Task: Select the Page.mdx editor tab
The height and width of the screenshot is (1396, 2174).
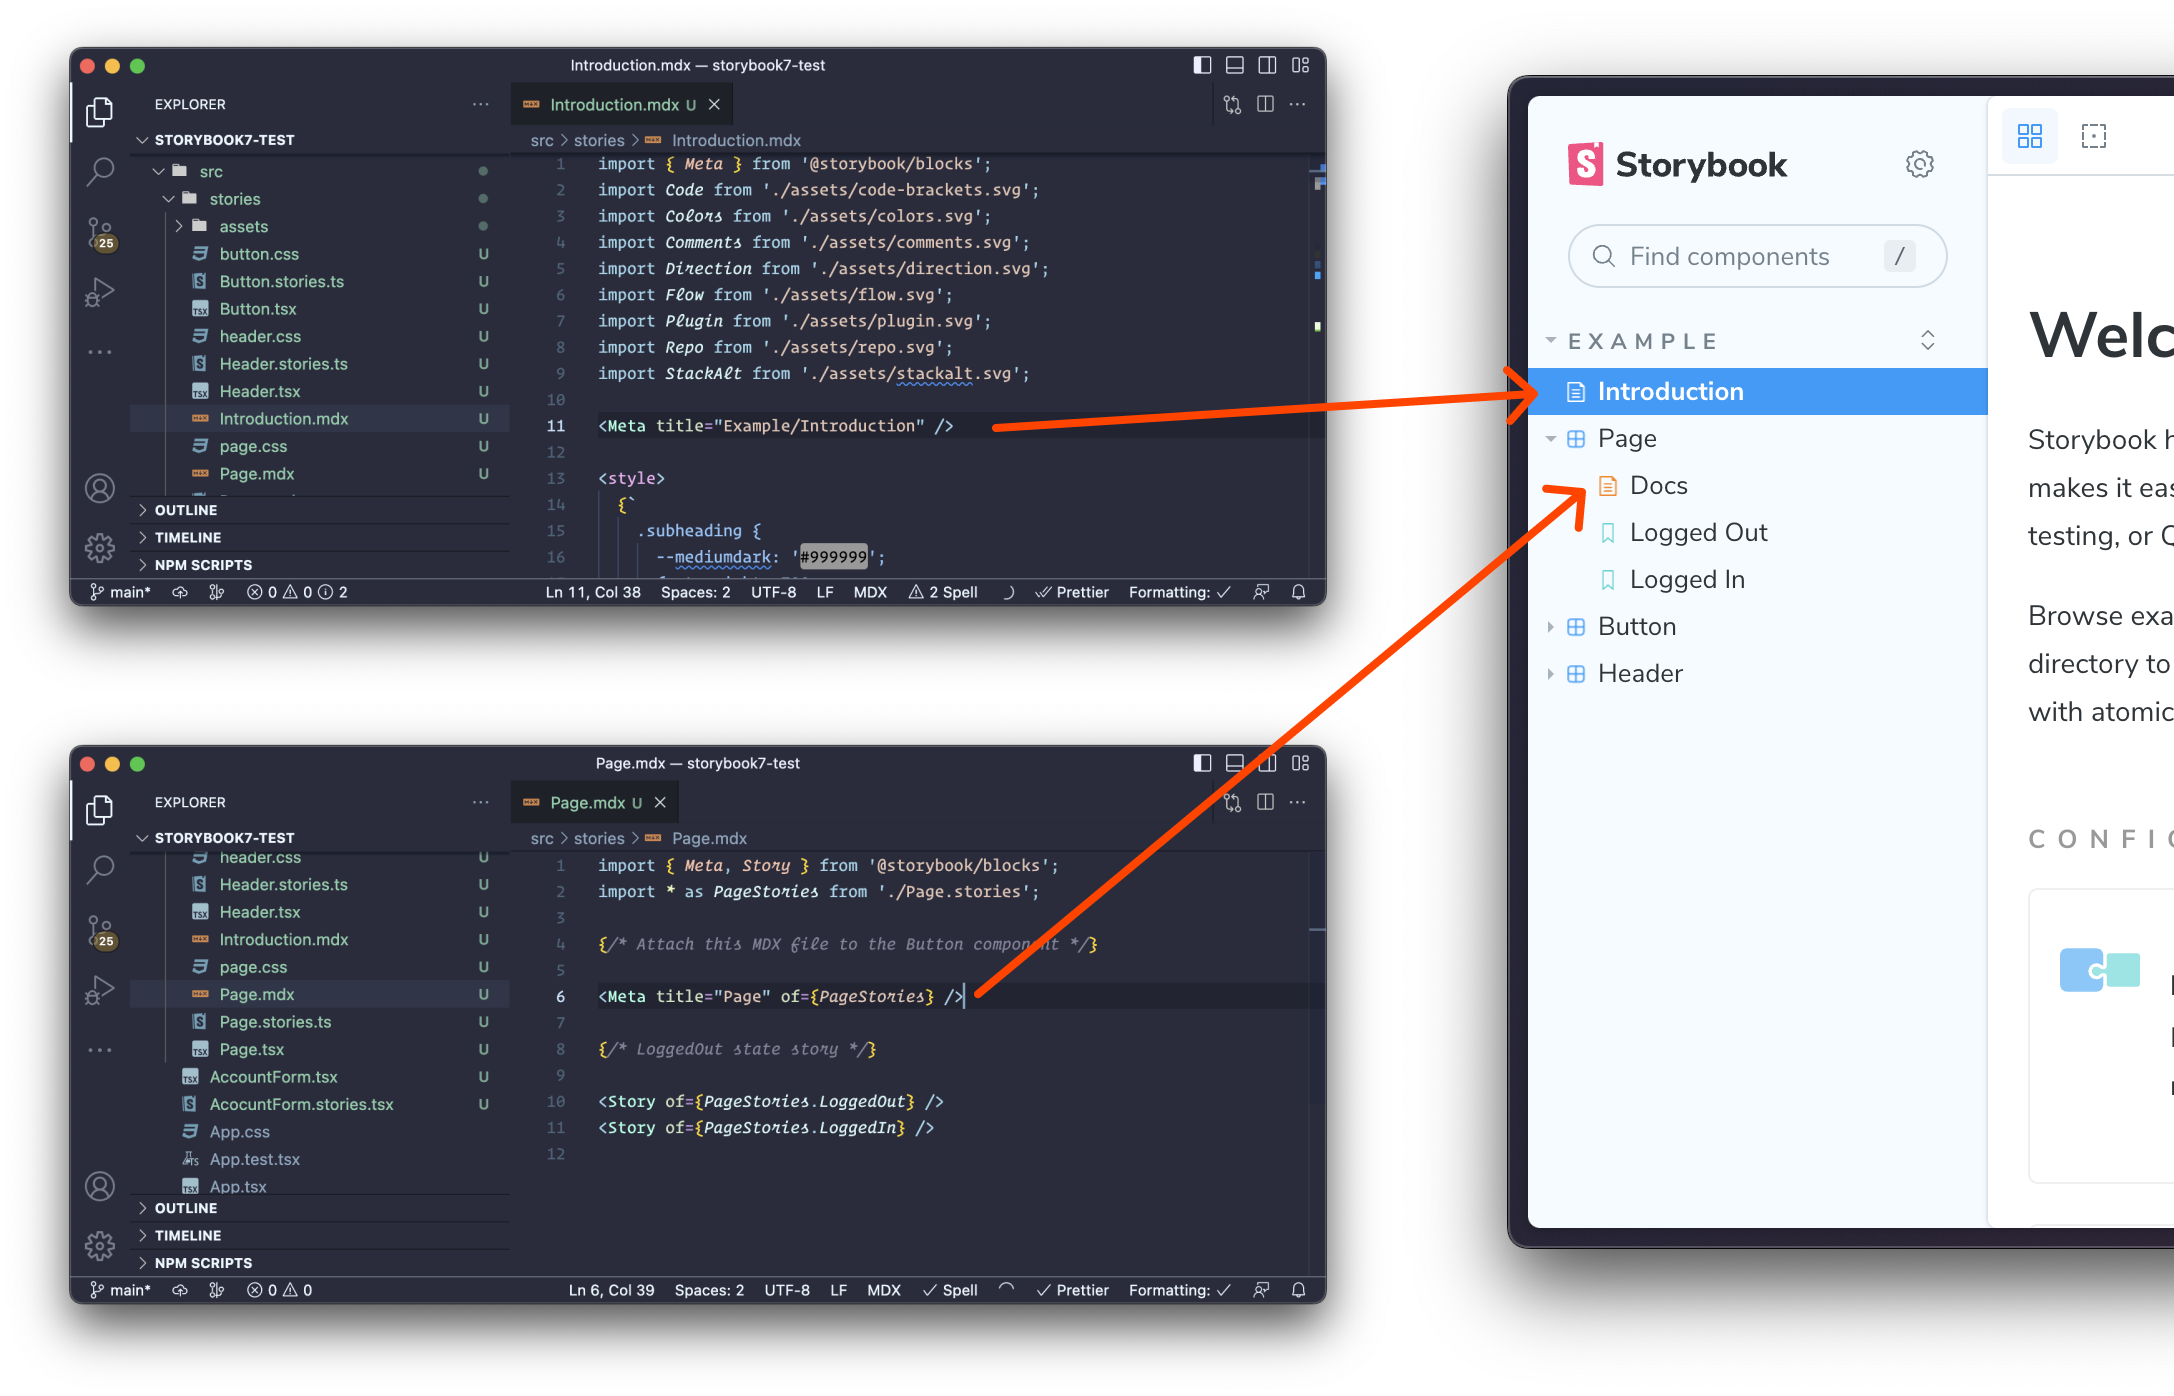Action: (x=587, y=803)
